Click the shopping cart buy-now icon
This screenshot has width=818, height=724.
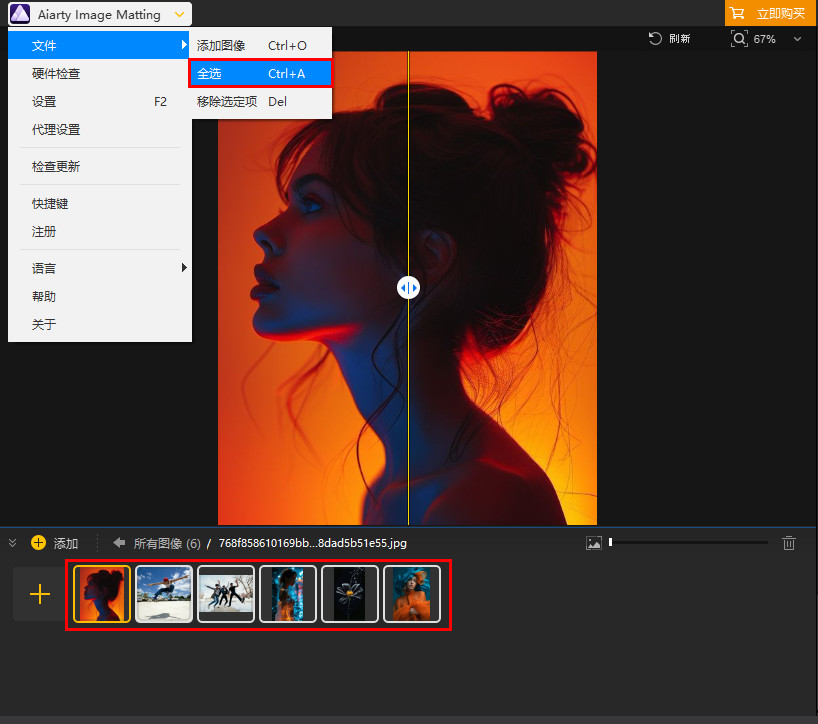point(737,13)
